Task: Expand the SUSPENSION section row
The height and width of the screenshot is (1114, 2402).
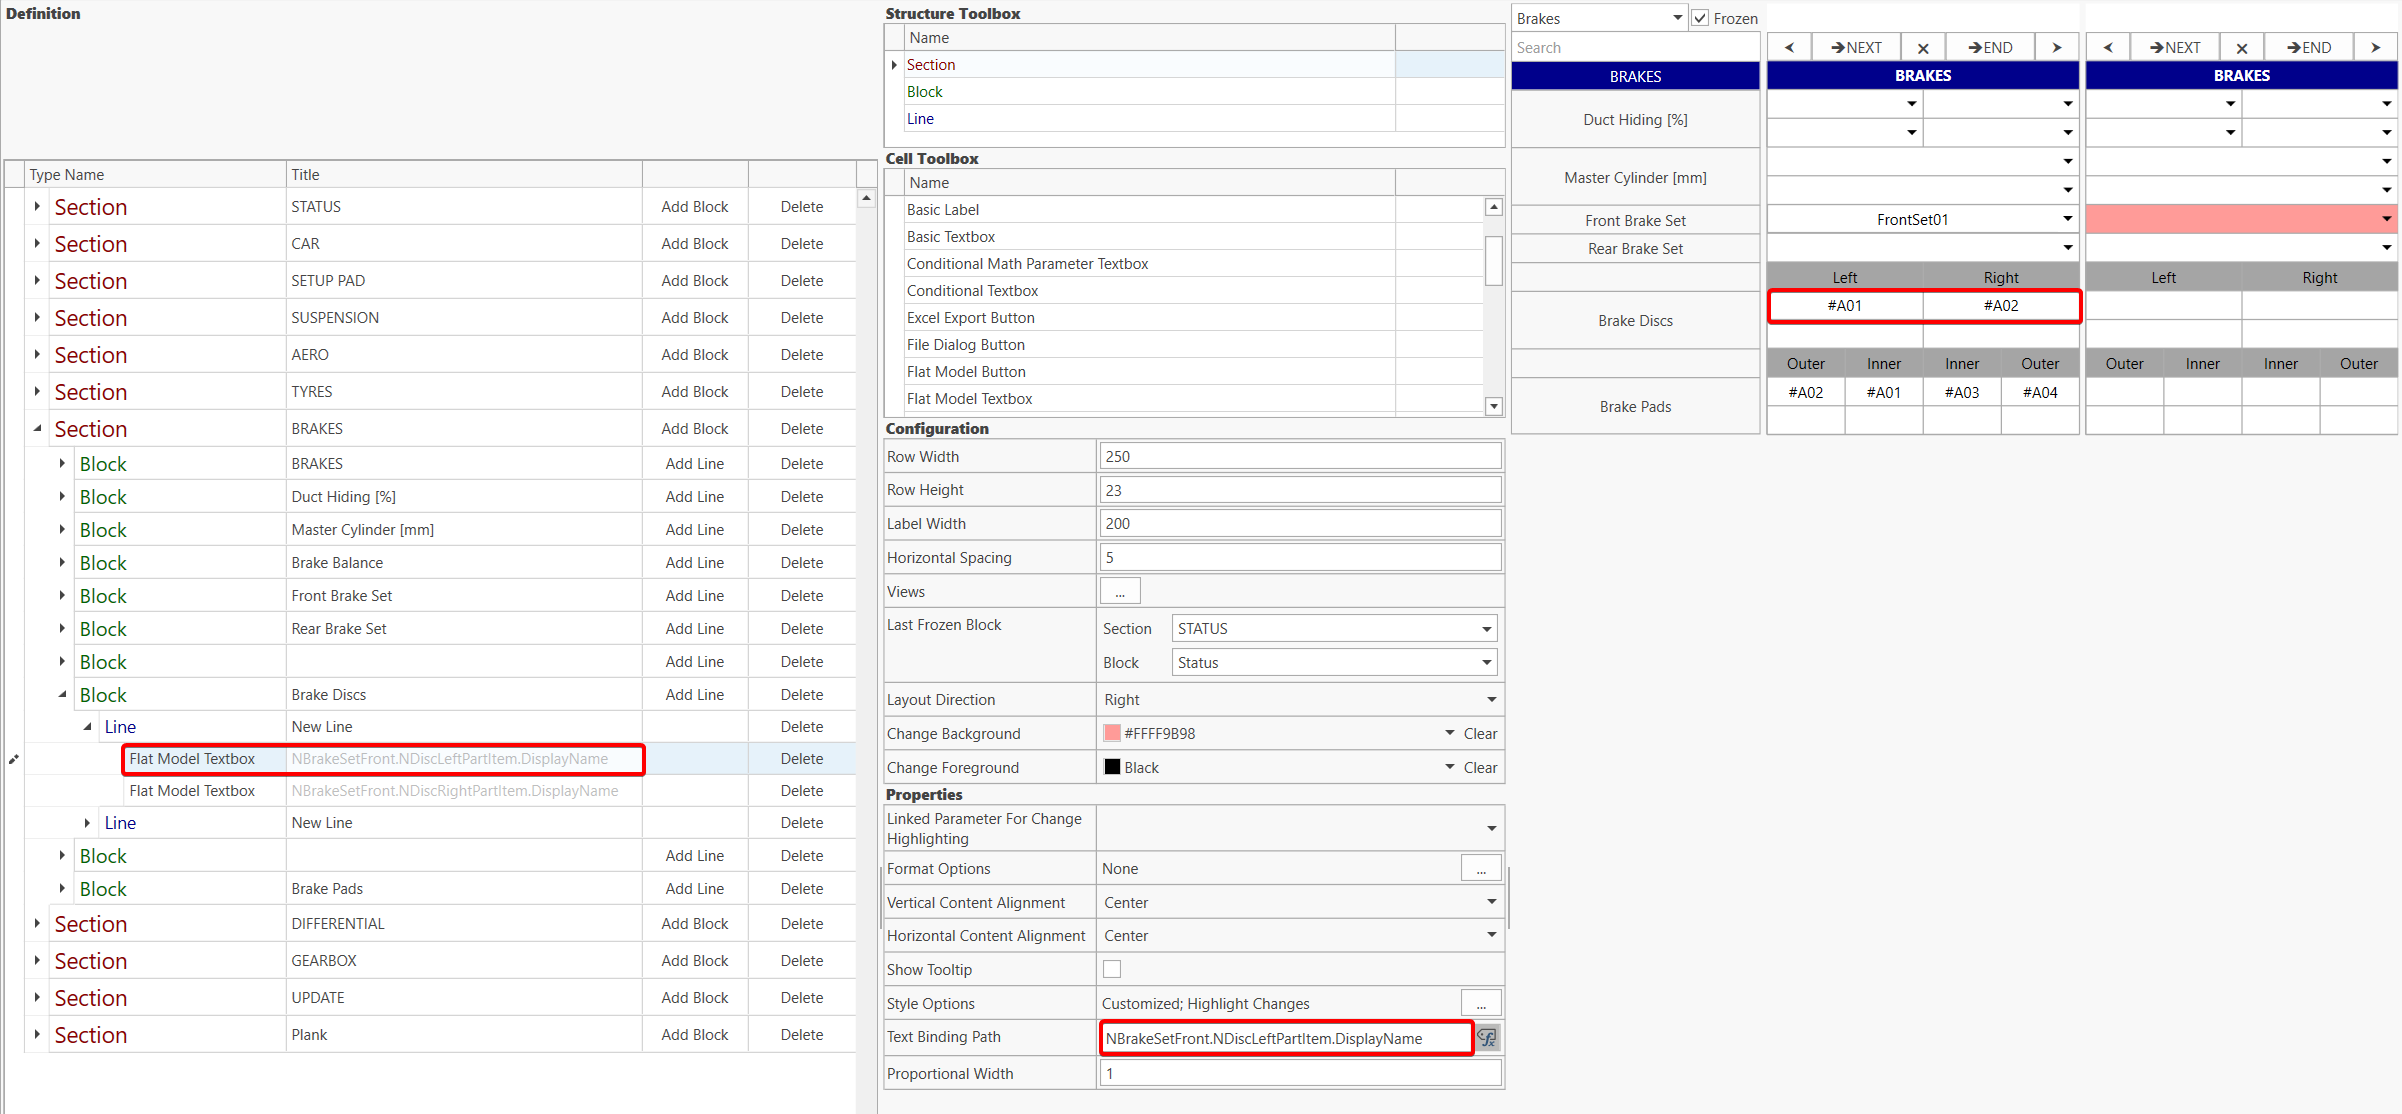Action: coord(37,318)
